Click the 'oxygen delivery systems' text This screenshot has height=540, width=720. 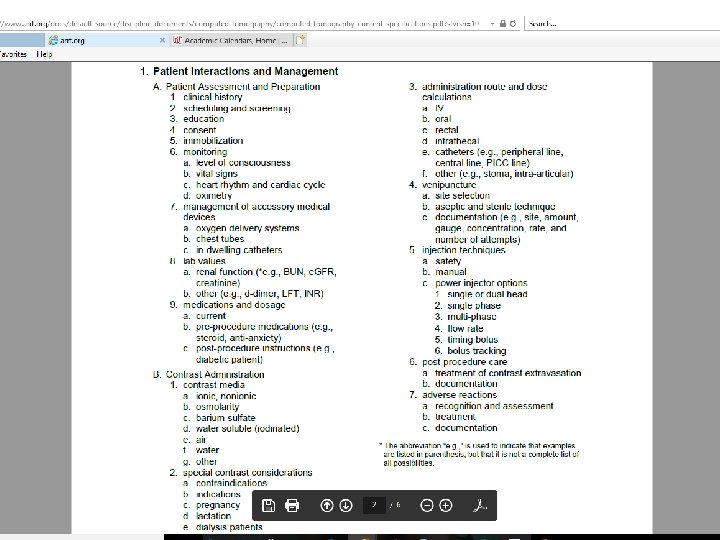[x=248, y=228]
